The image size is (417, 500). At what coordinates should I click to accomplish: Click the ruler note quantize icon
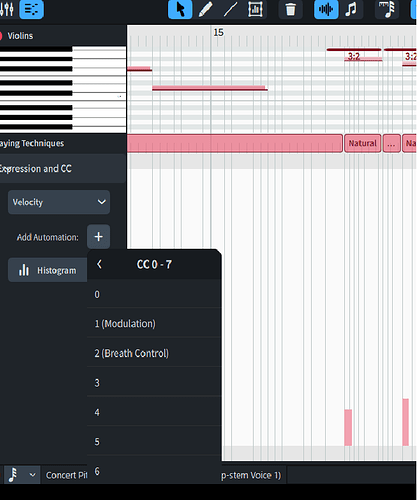pyautogui.click(x=387, y=9)
